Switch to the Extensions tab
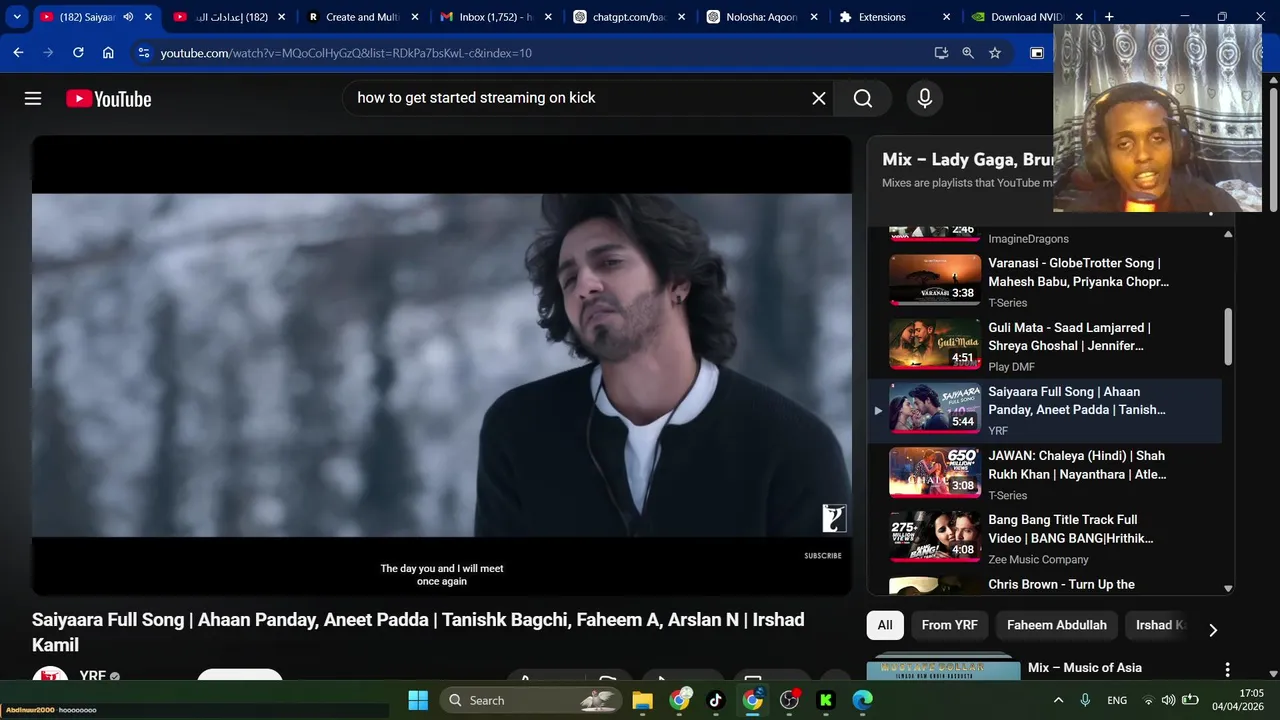Image resolution: width=1280 pixels, height=720 pixels. (x=895, y=17)
